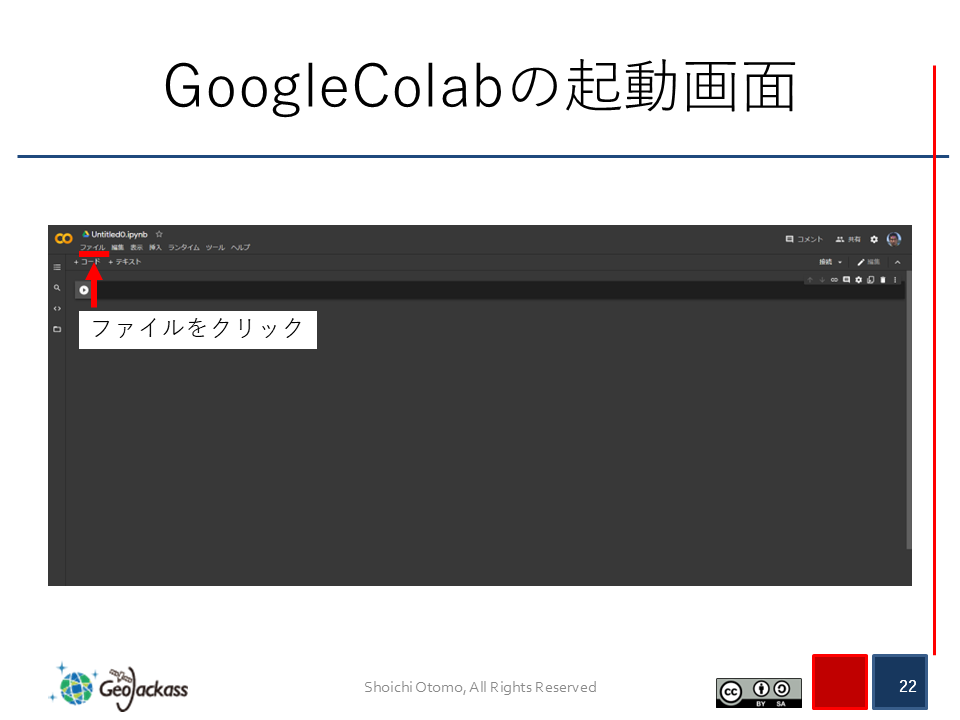Click the notebook's vertical scrollbar
This screenshot has height=720, width=960.
pos(908,420)
